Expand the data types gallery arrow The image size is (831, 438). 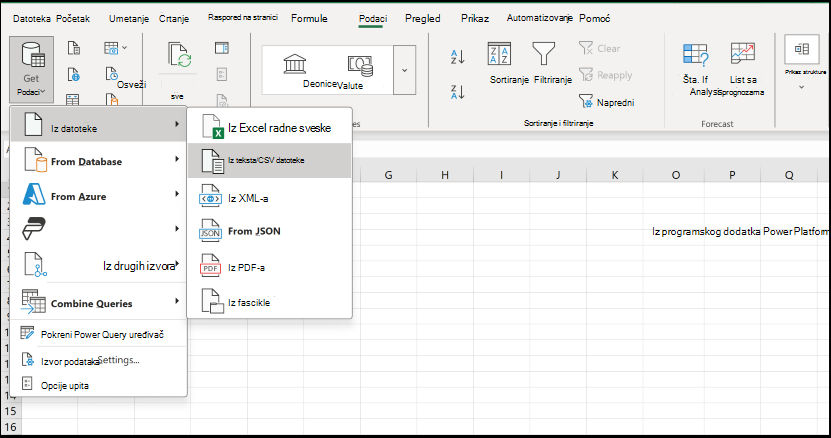[404, 70]
